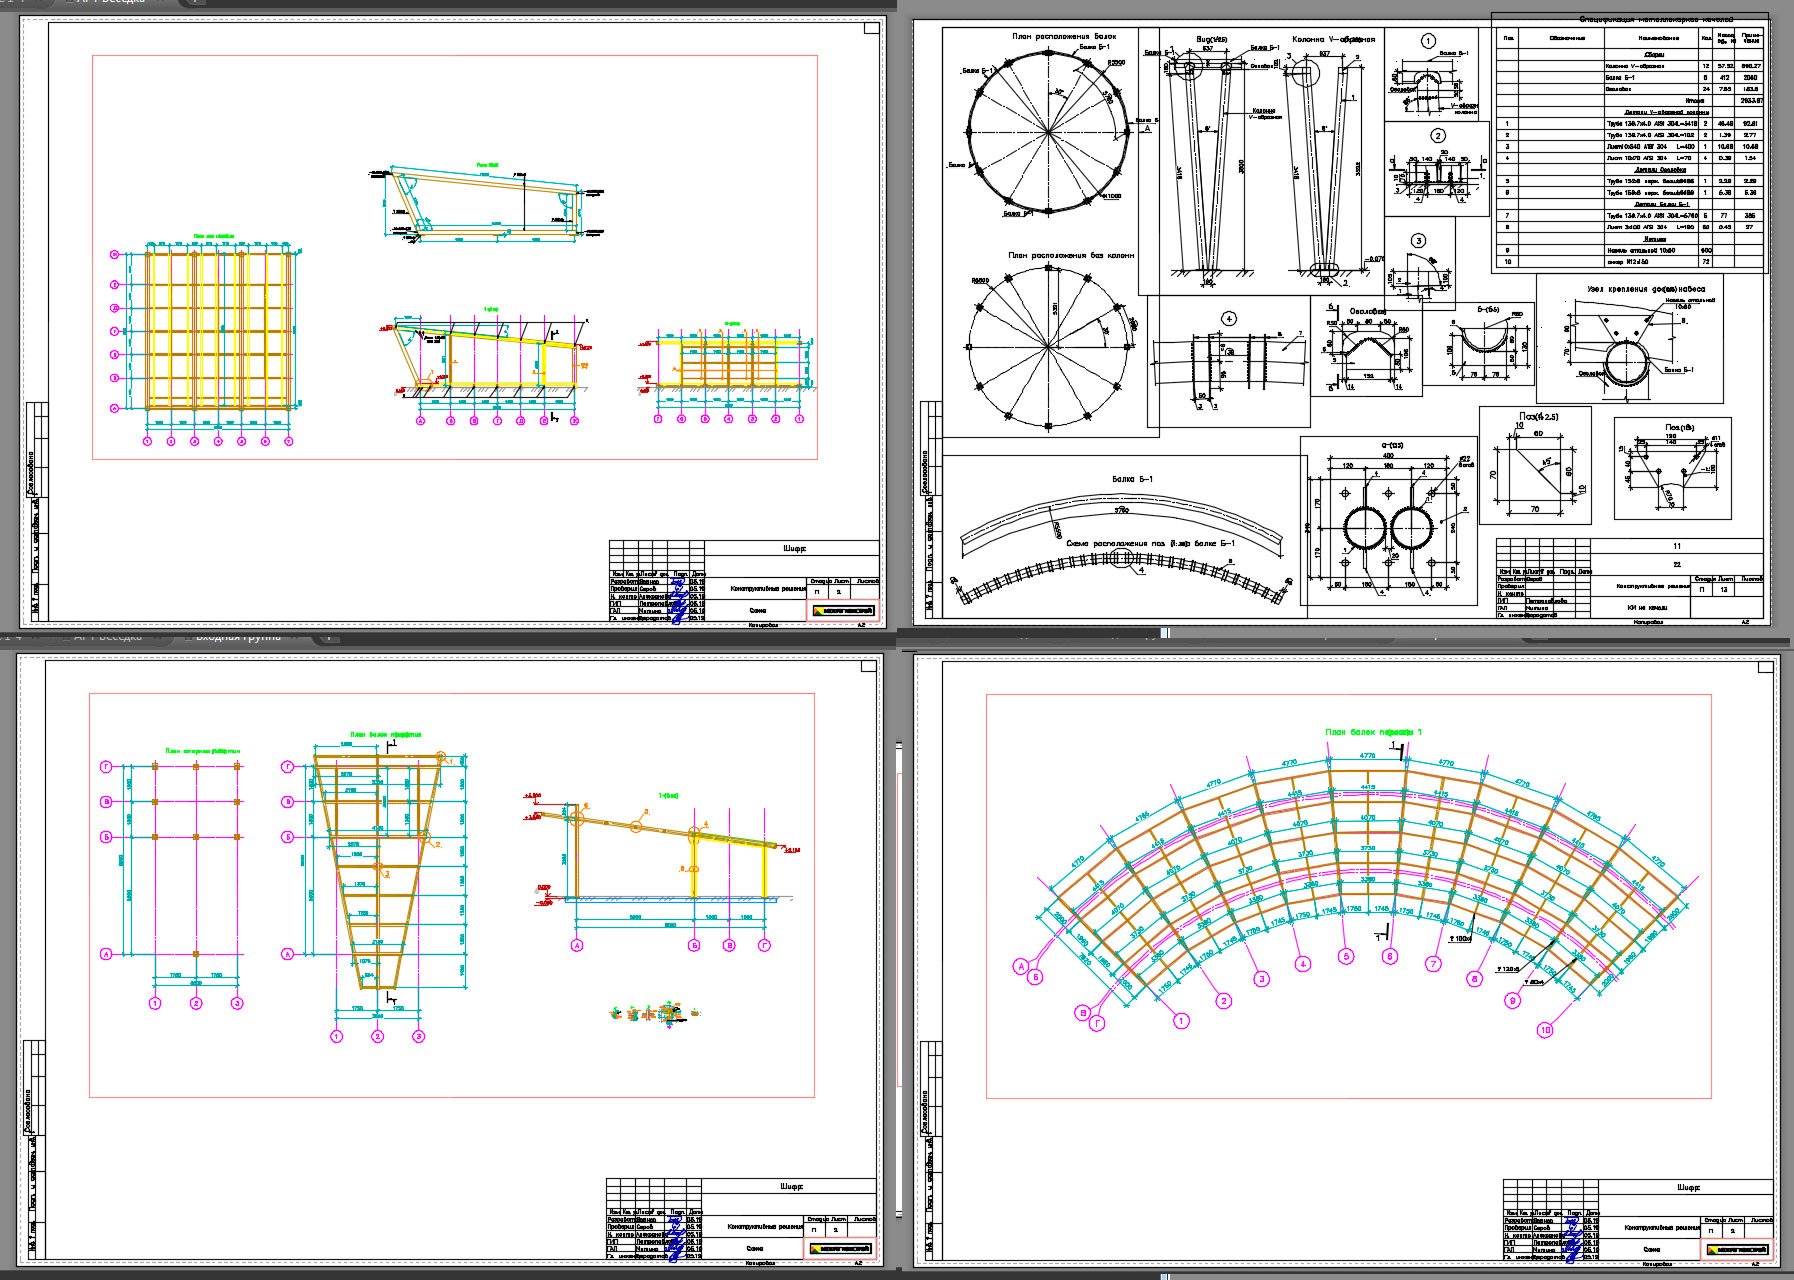Click axis bubble 4 on the curved beam plan
1794x1280 pixels.
[x=1302, y=964]
